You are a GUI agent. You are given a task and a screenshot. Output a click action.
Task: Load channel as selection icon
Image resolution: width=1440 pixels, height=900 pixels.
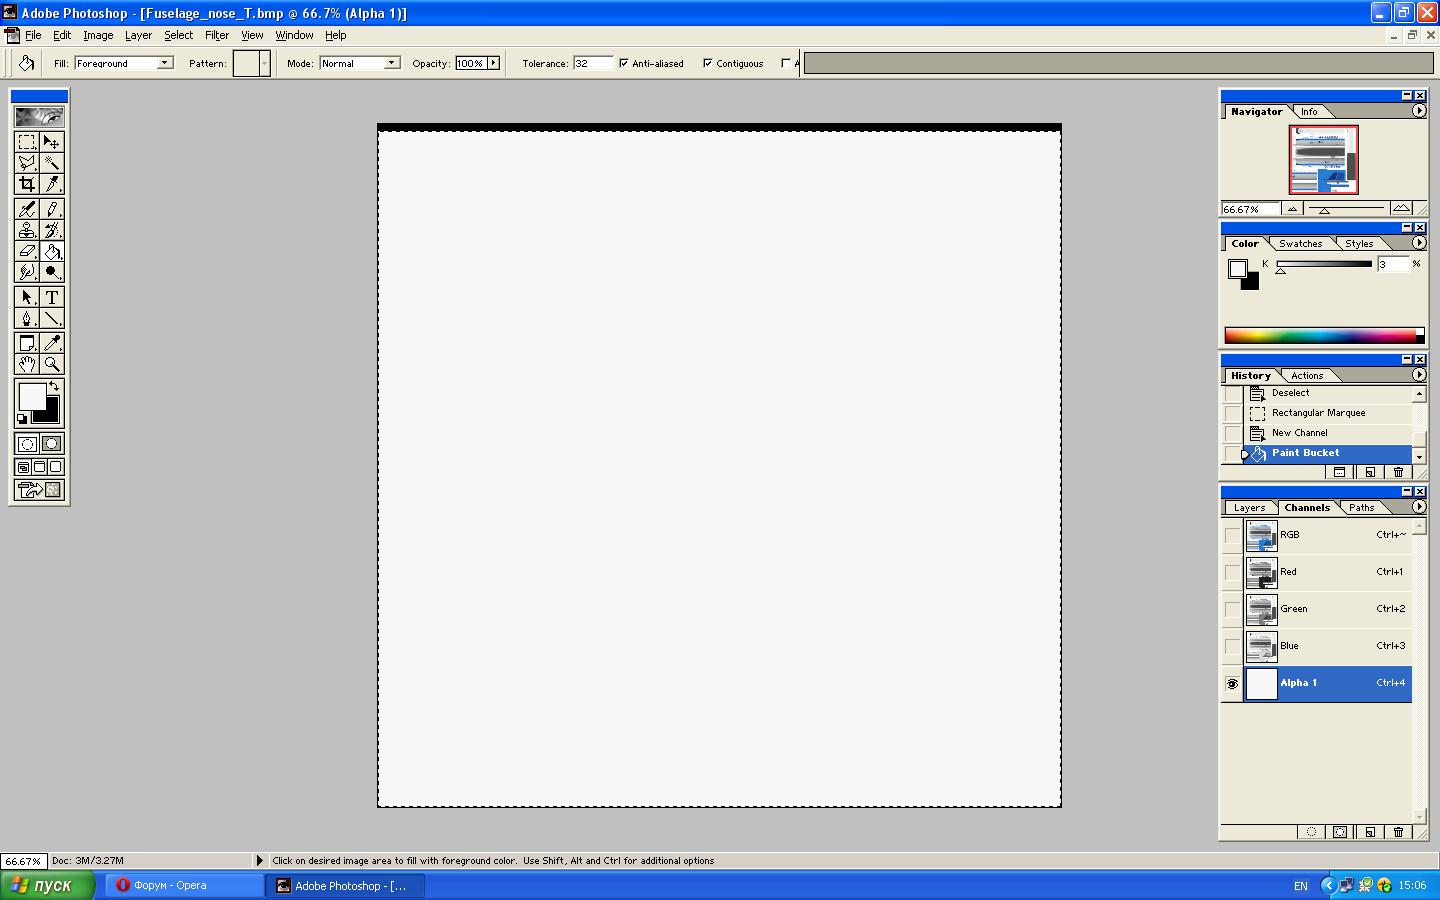point(1311,832)
